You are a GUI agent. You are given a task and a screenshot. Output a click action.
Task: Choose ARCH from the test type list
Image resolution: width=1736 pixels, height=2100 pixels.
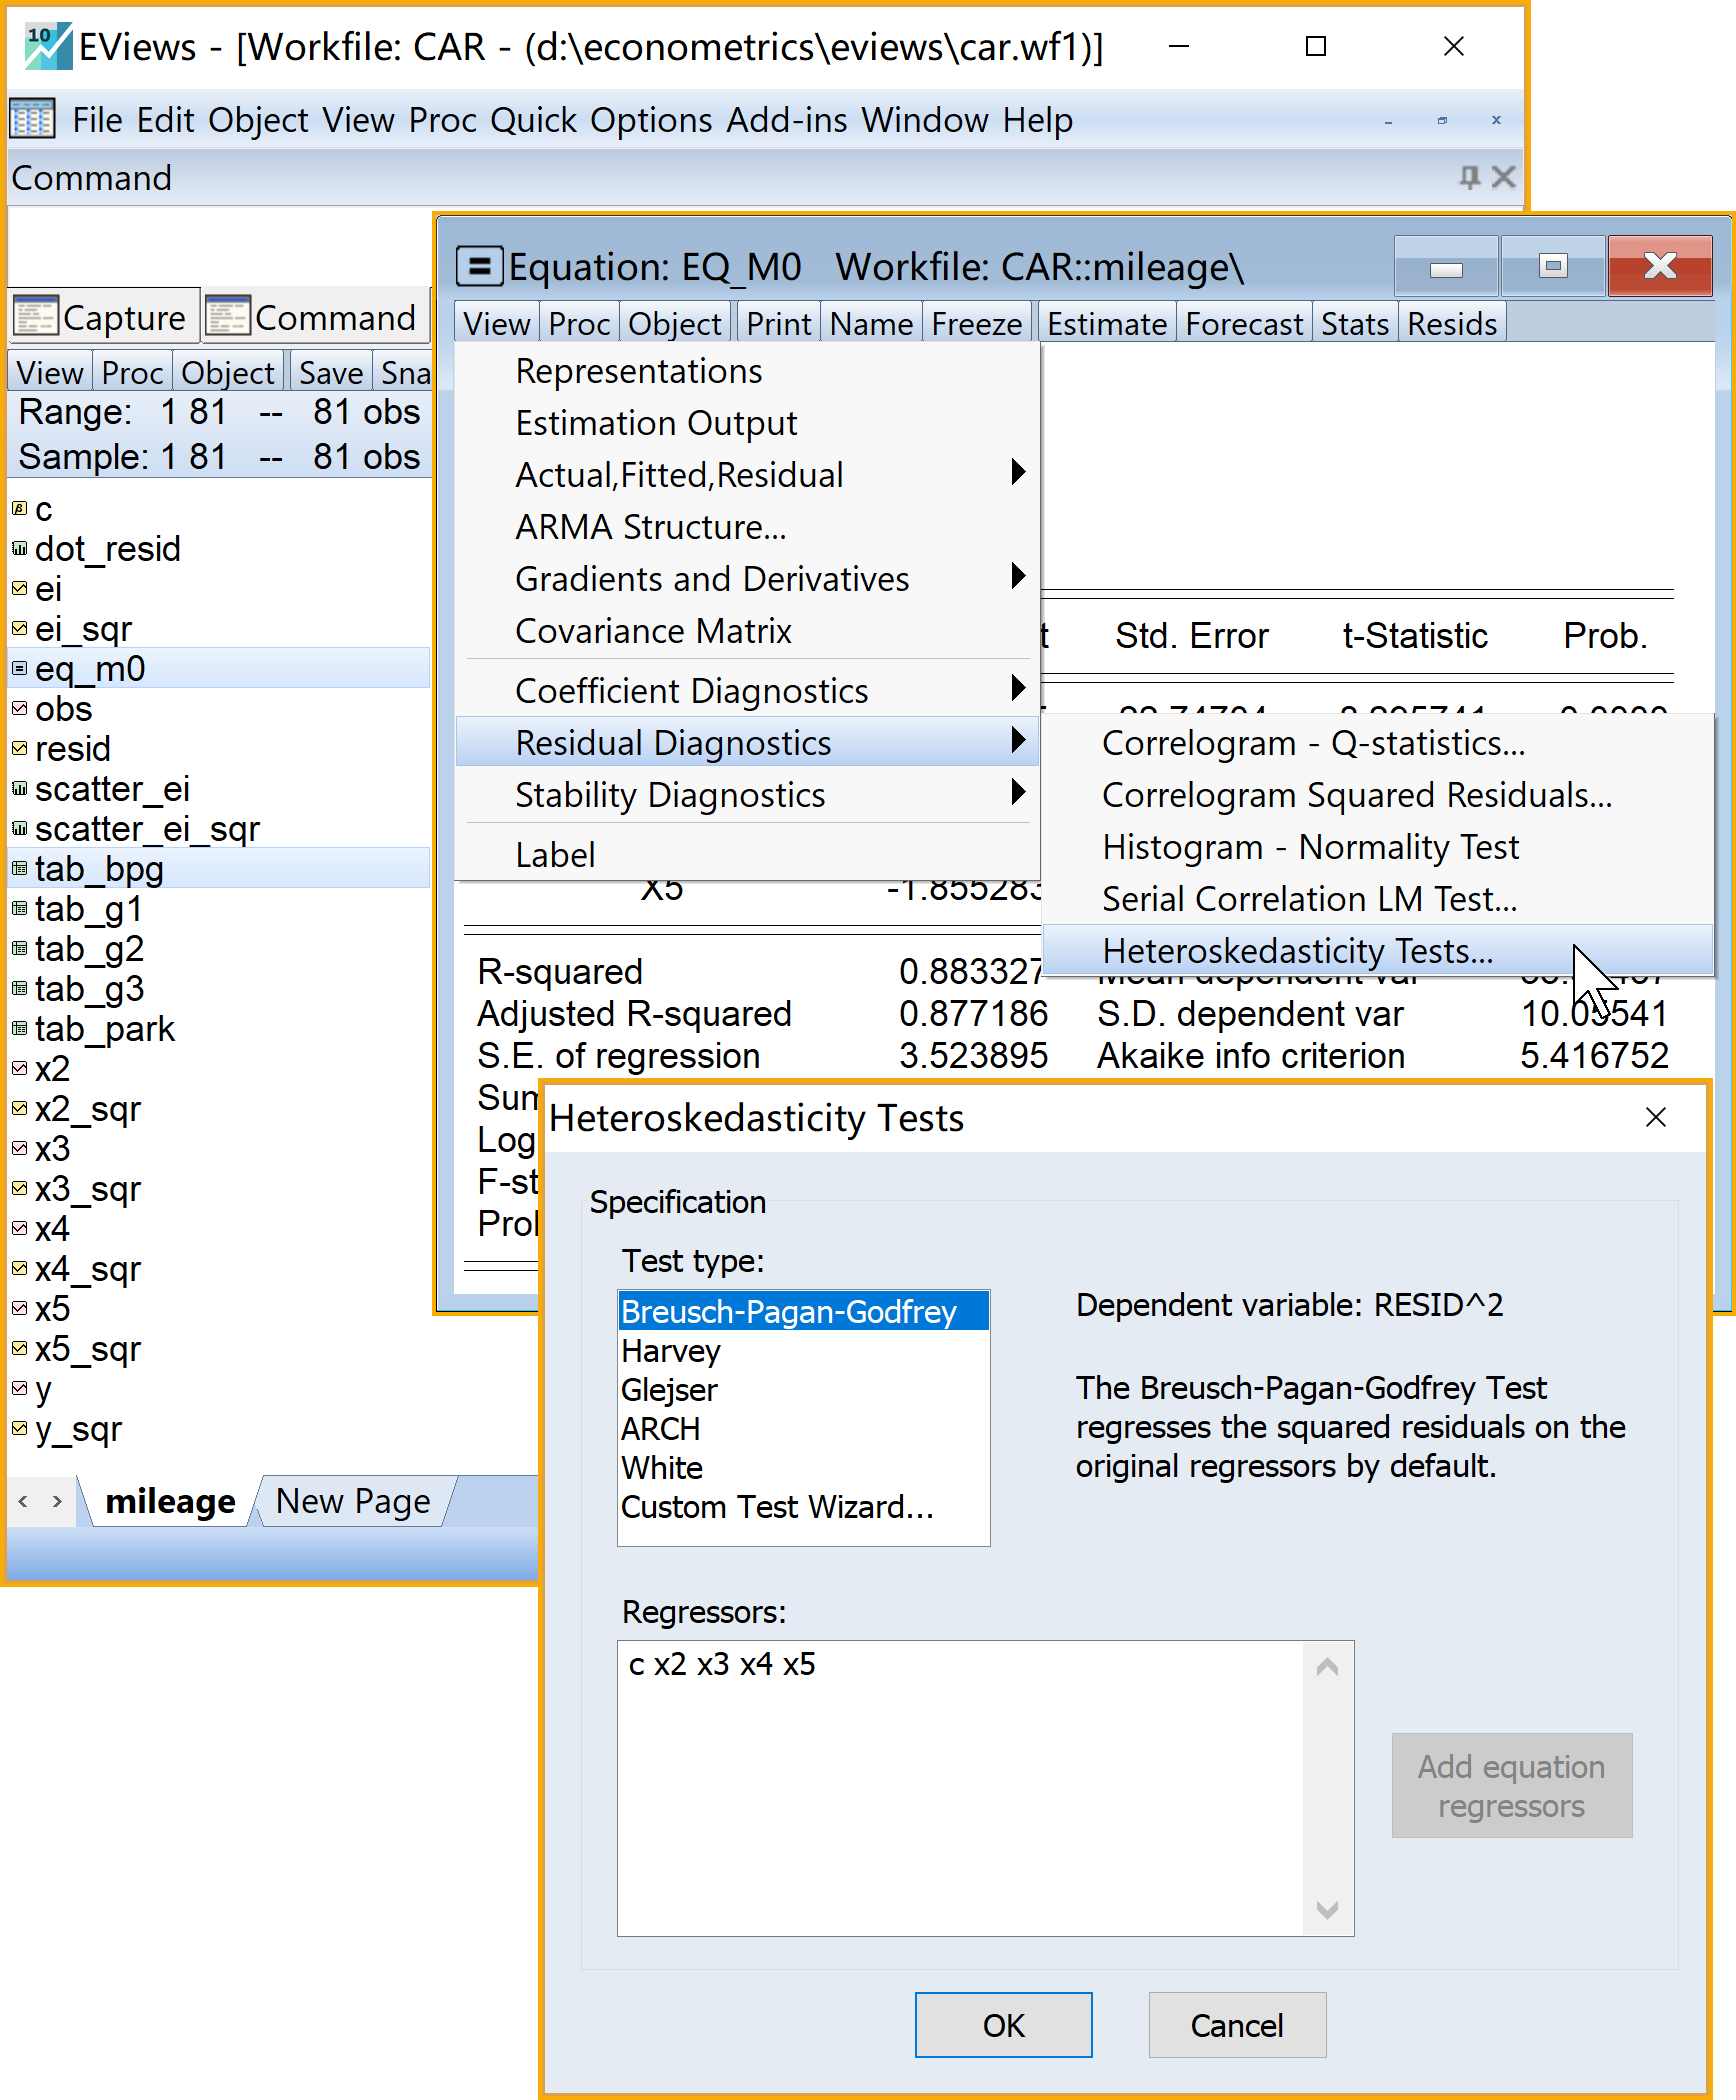click(x=660, y=1429)
